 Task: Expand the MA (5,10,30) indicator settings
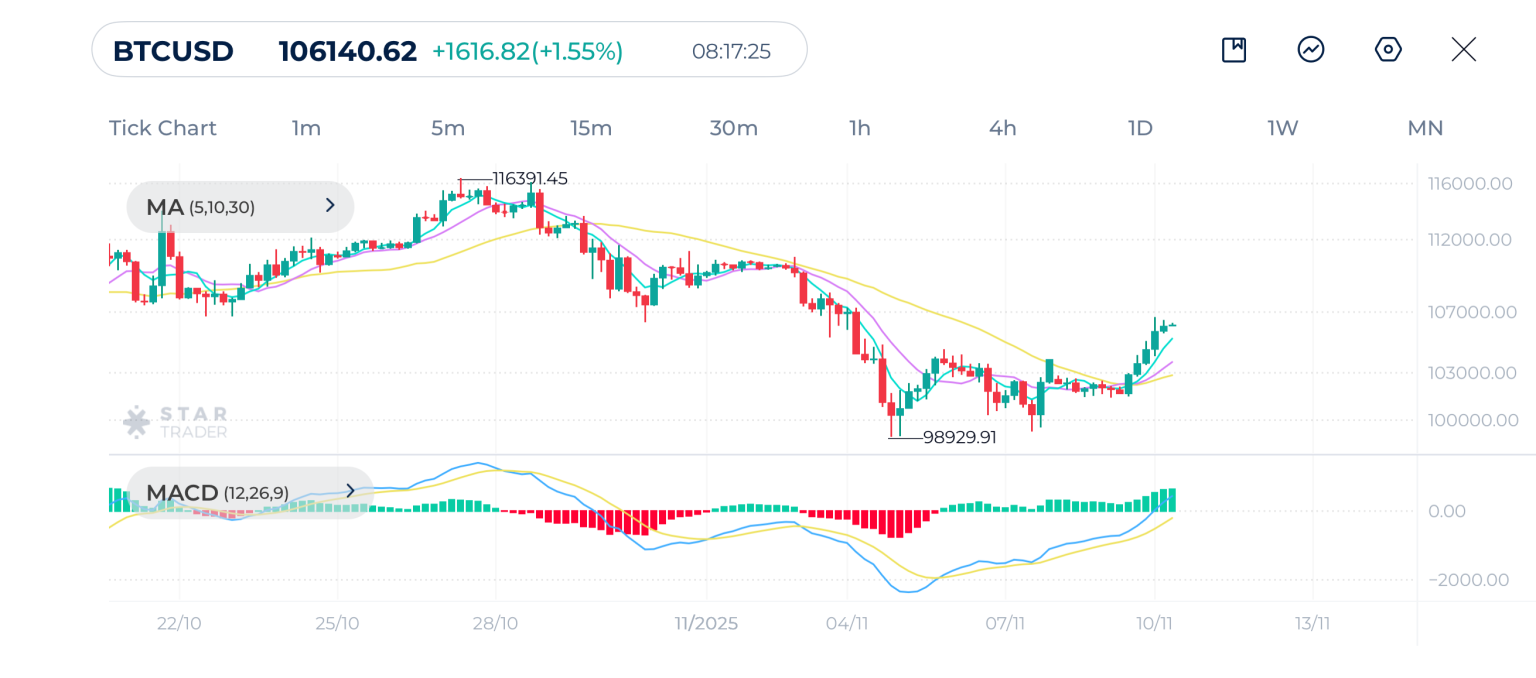[x=240, y=207]
